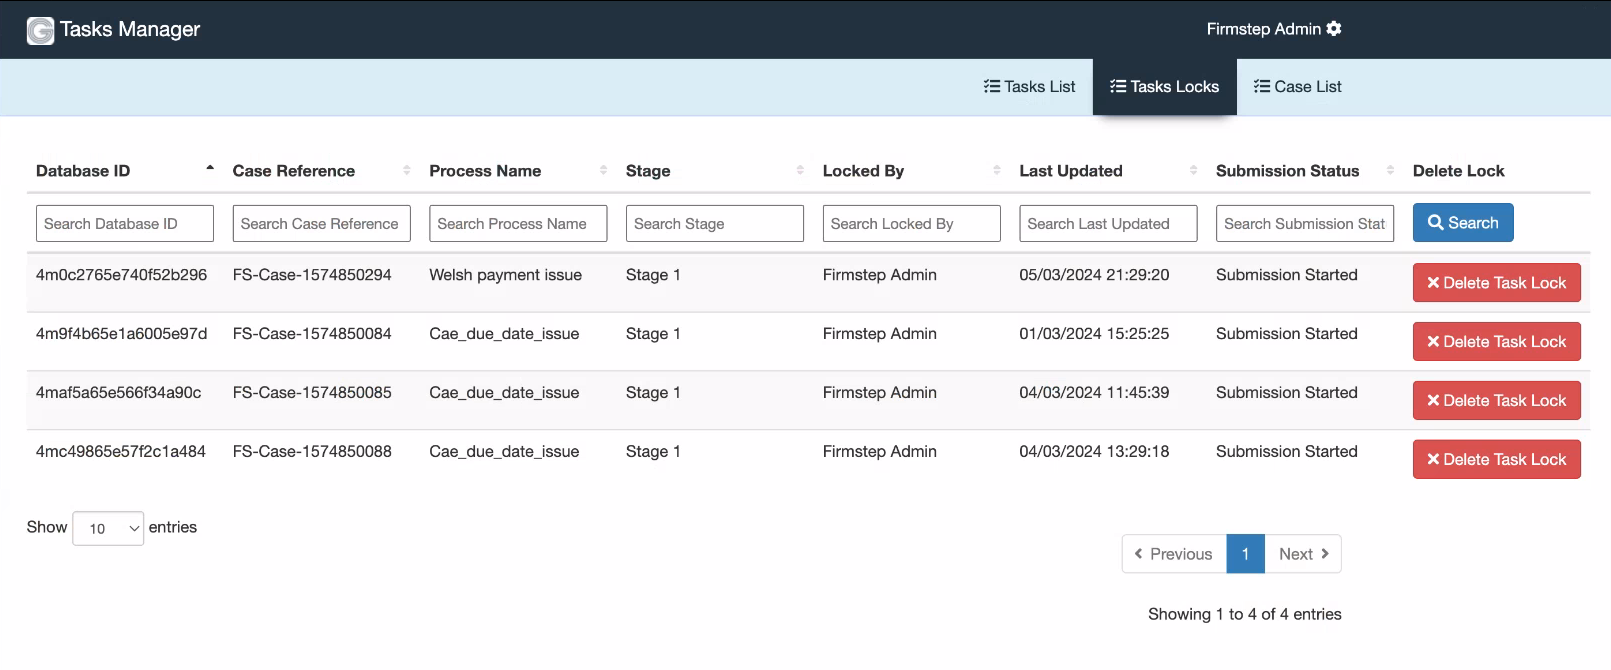
Task: Go to Next page
Action: click(1303, 554)
